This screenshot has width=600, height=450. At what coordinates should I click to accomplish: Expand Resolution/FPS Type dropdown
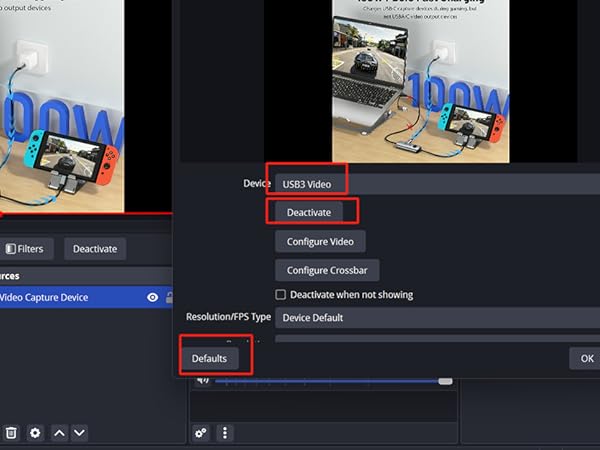click(x=435, y=317)
